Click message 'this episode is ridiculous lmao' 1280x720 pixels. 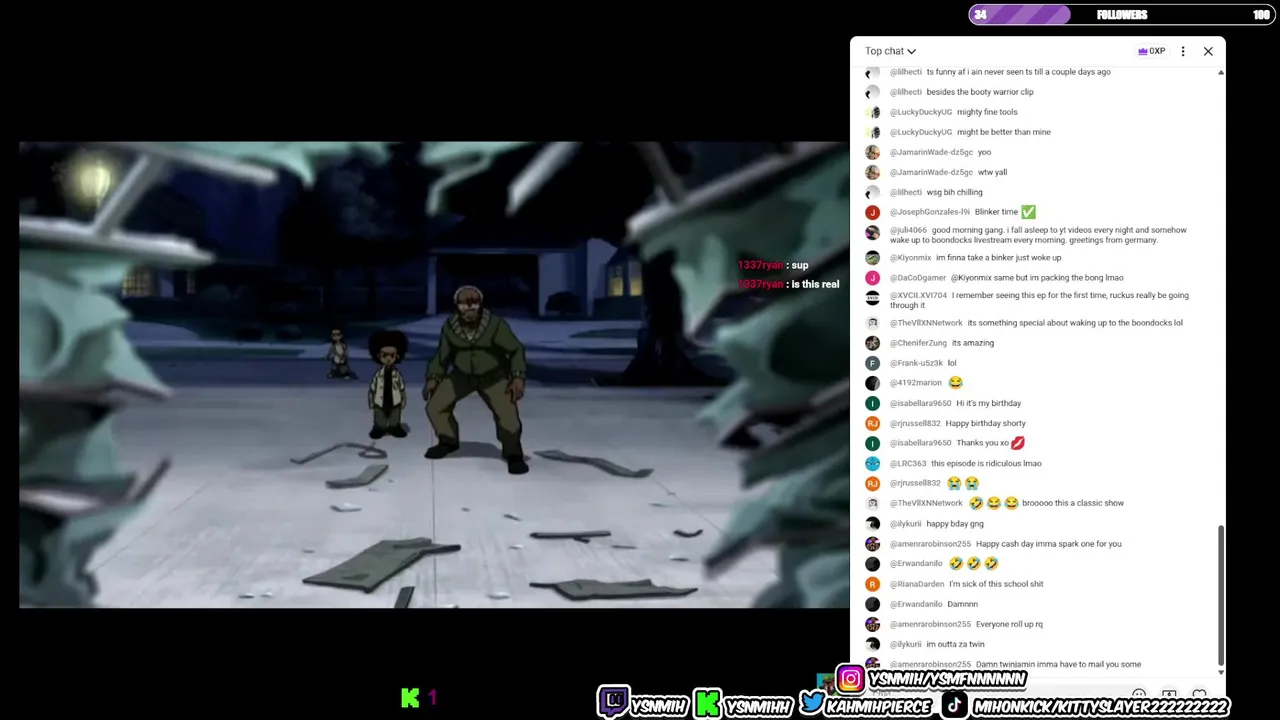(986, 464)
